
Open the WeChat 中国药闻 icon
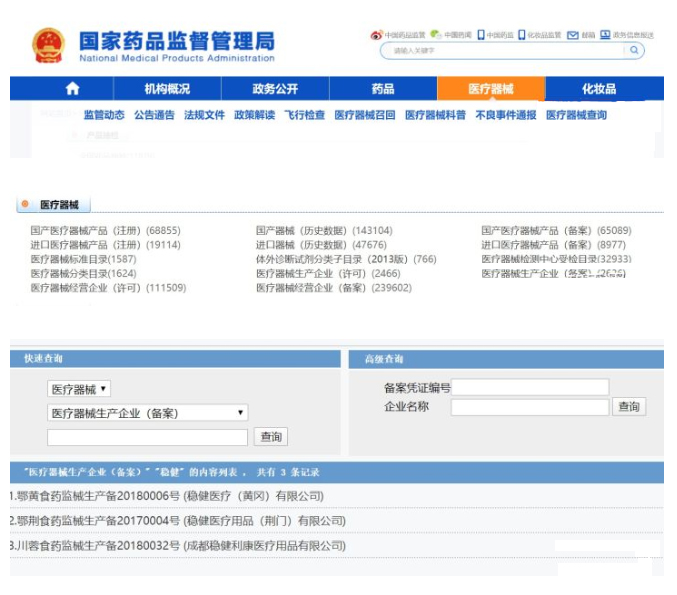tap(436, 35)
